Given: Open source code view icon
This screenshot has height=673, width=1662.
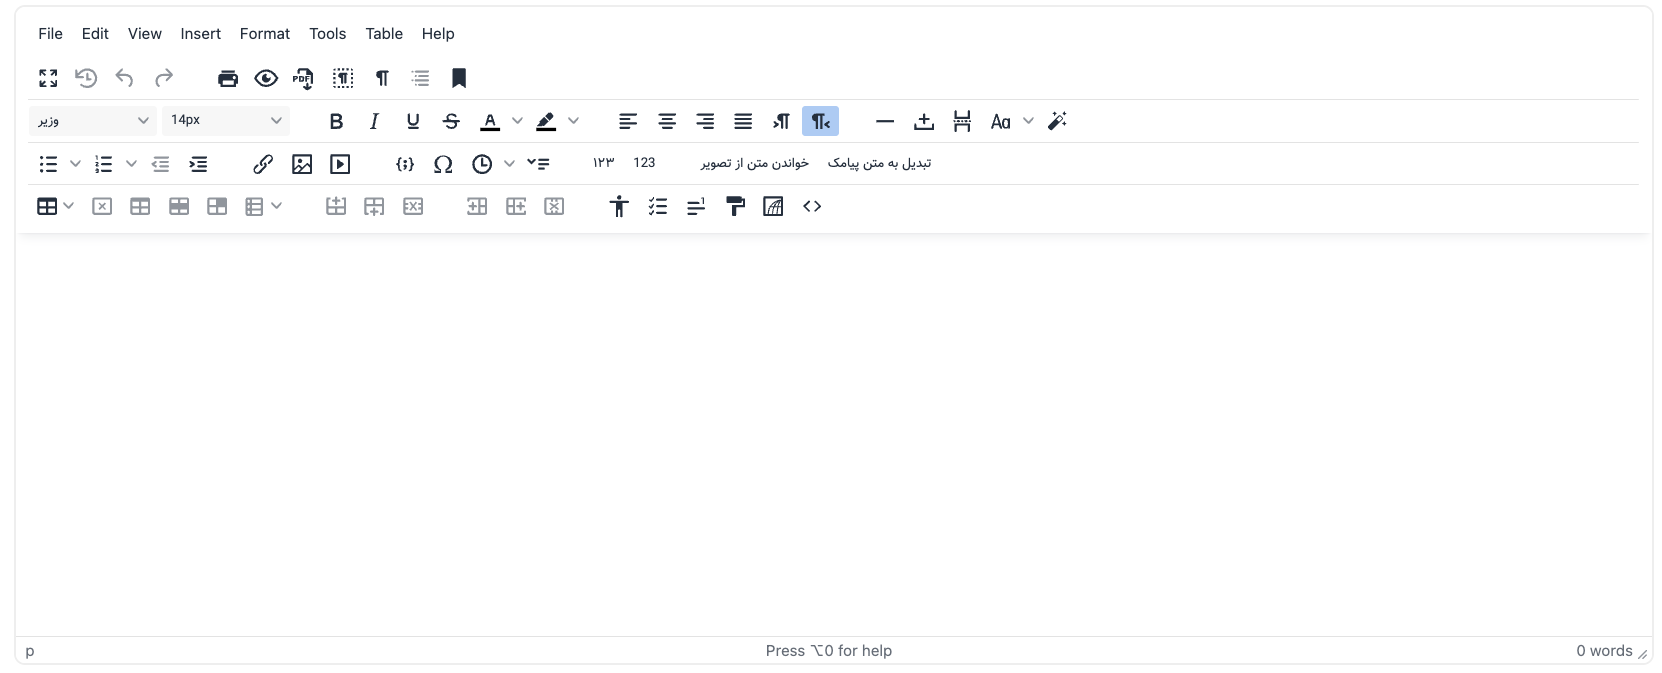Looking at the screenshot, I should coord(812,206).
